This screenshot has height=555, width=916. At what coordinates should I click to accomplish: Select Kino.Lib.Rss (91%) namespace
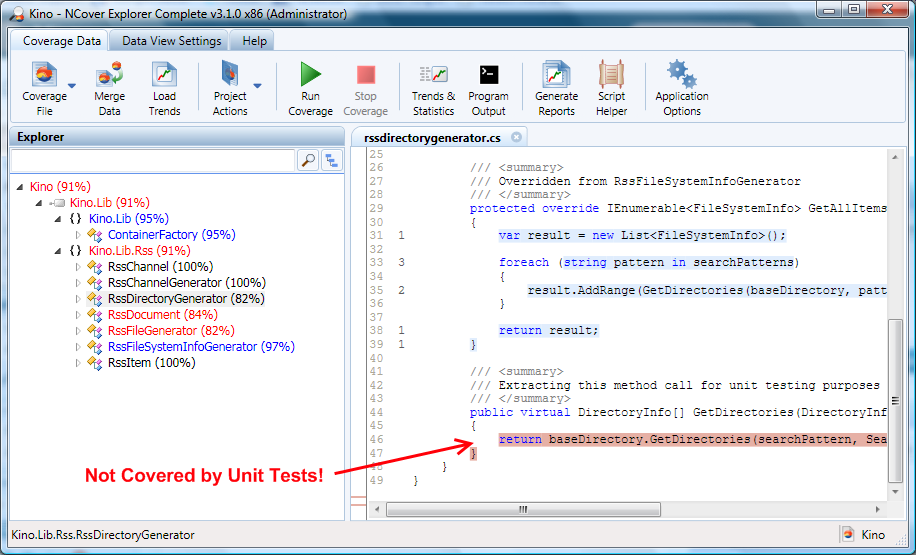(x=140, y=251)
